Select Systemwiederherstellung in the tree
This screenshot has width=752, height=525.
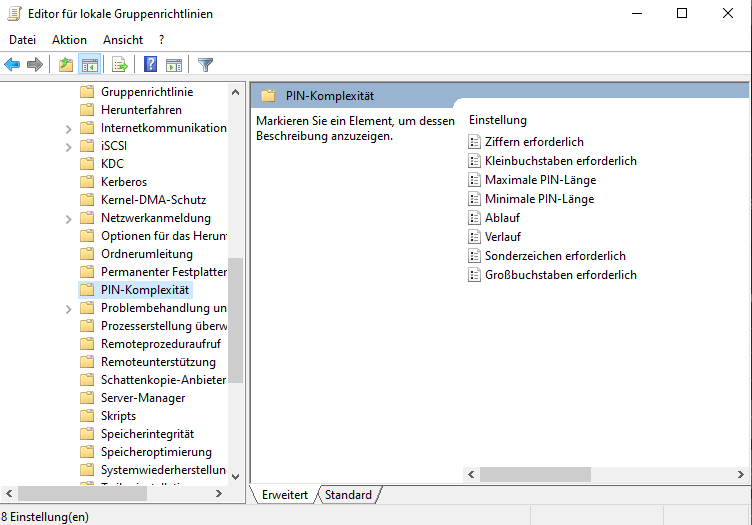163,470
